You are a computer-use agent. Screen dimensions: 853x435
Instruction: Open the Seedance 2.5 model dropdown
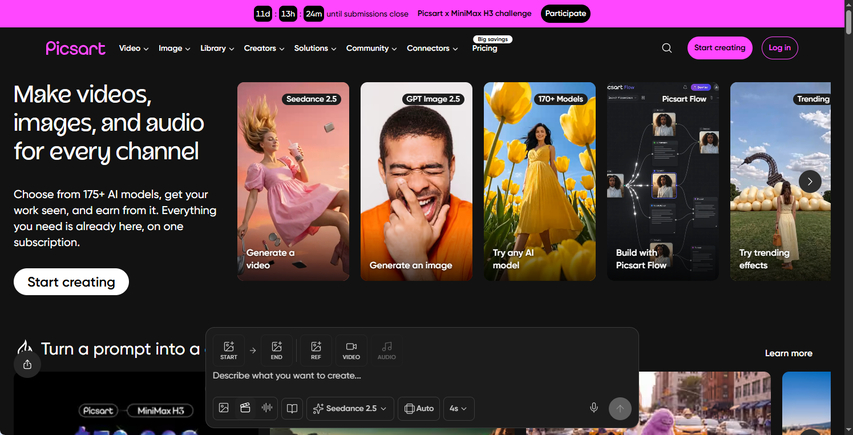pyautogui.click(x=350, y=408)
